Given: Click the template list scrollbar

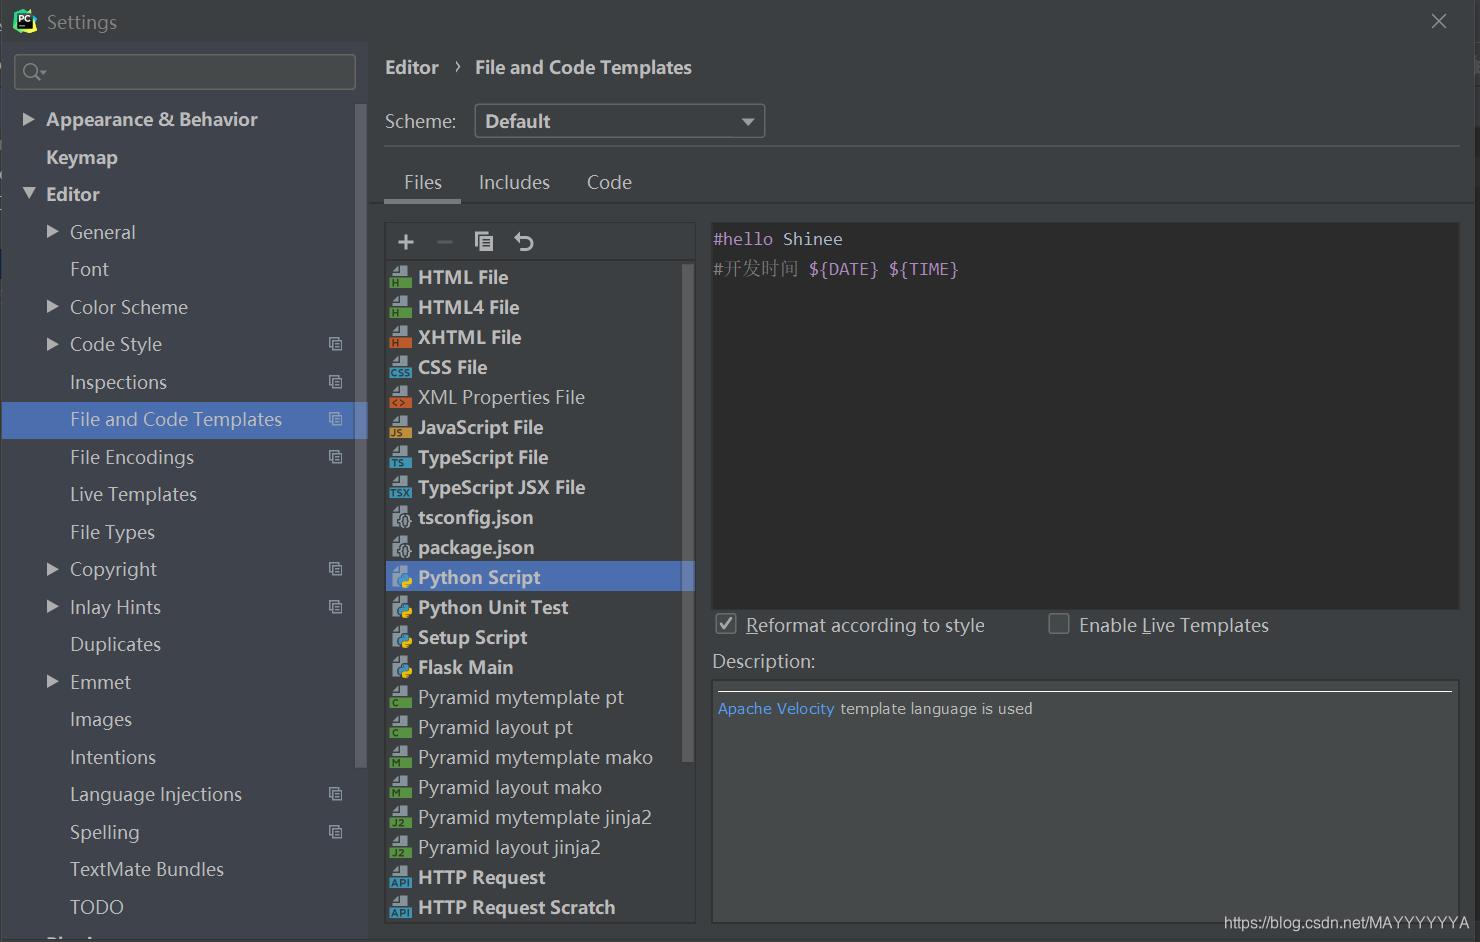Looking at the screenshot, I should [x=687, y=512].
